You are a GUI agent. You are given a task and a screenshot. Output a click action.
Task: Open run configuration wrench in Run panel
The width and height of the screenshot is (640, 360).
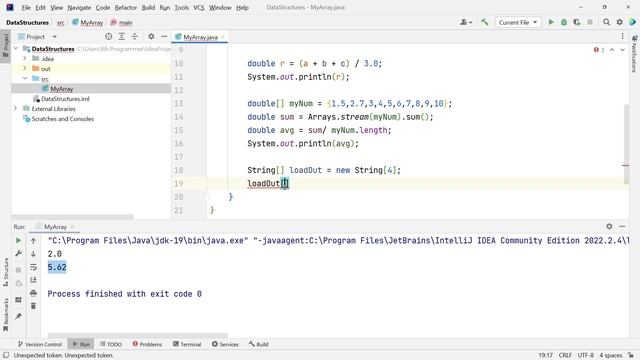(x=18, y=253)
